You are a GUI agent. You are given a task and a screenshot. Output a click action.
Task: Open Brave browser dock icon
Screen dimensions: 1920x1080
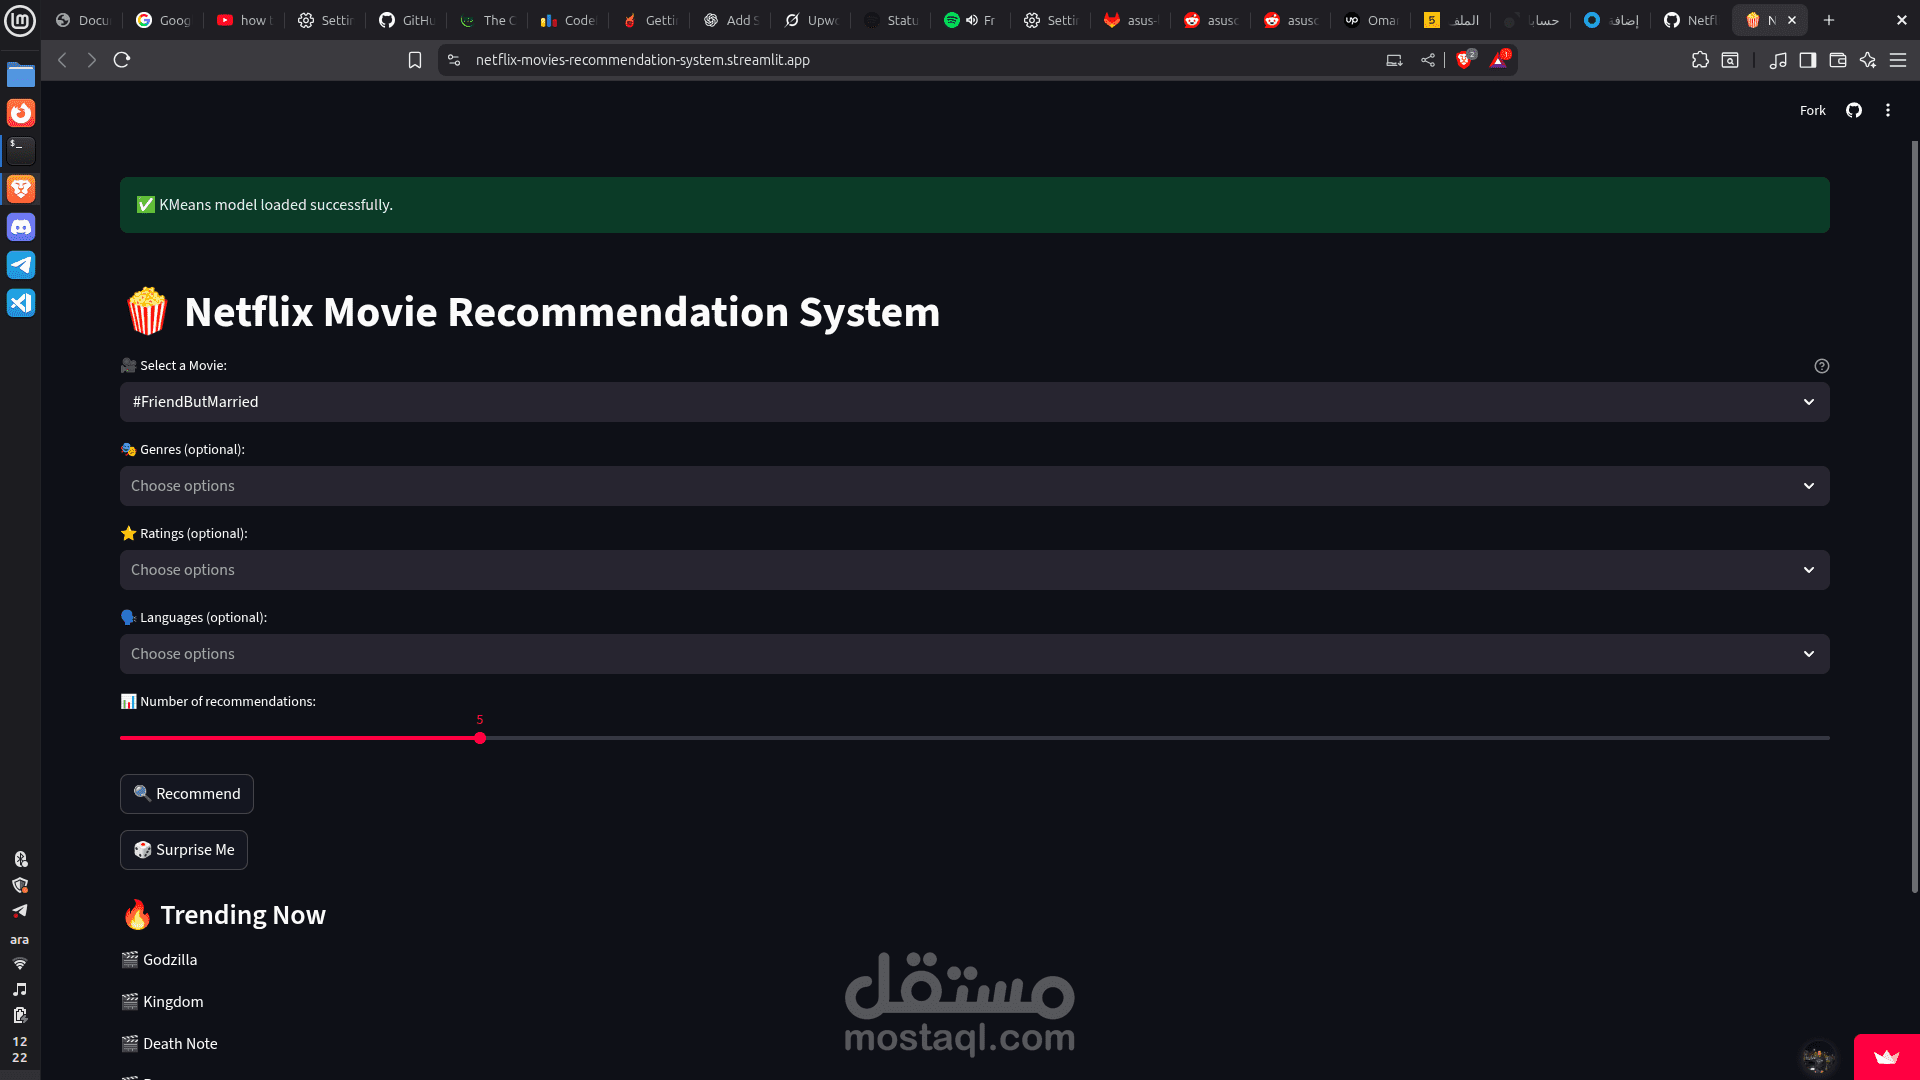21,189
